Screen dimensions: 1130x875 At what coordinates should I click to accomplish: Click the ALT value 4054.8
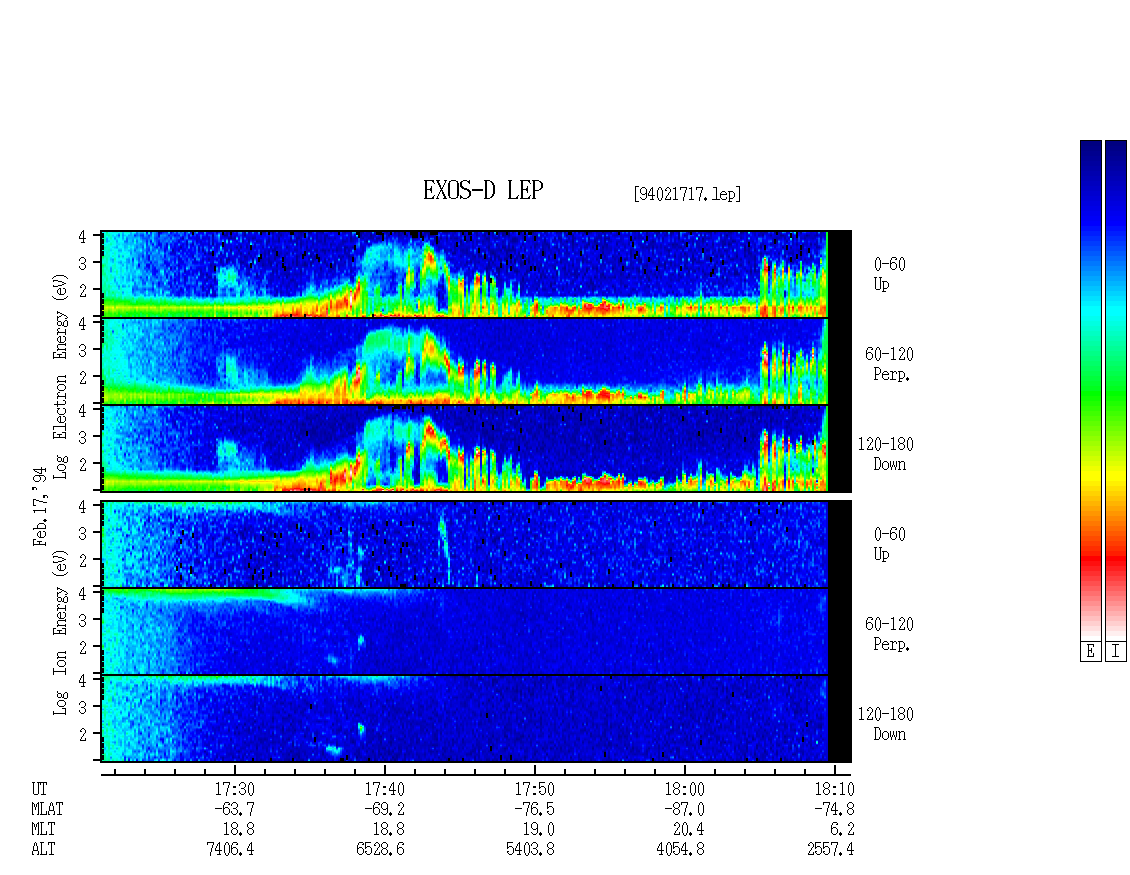680,850
